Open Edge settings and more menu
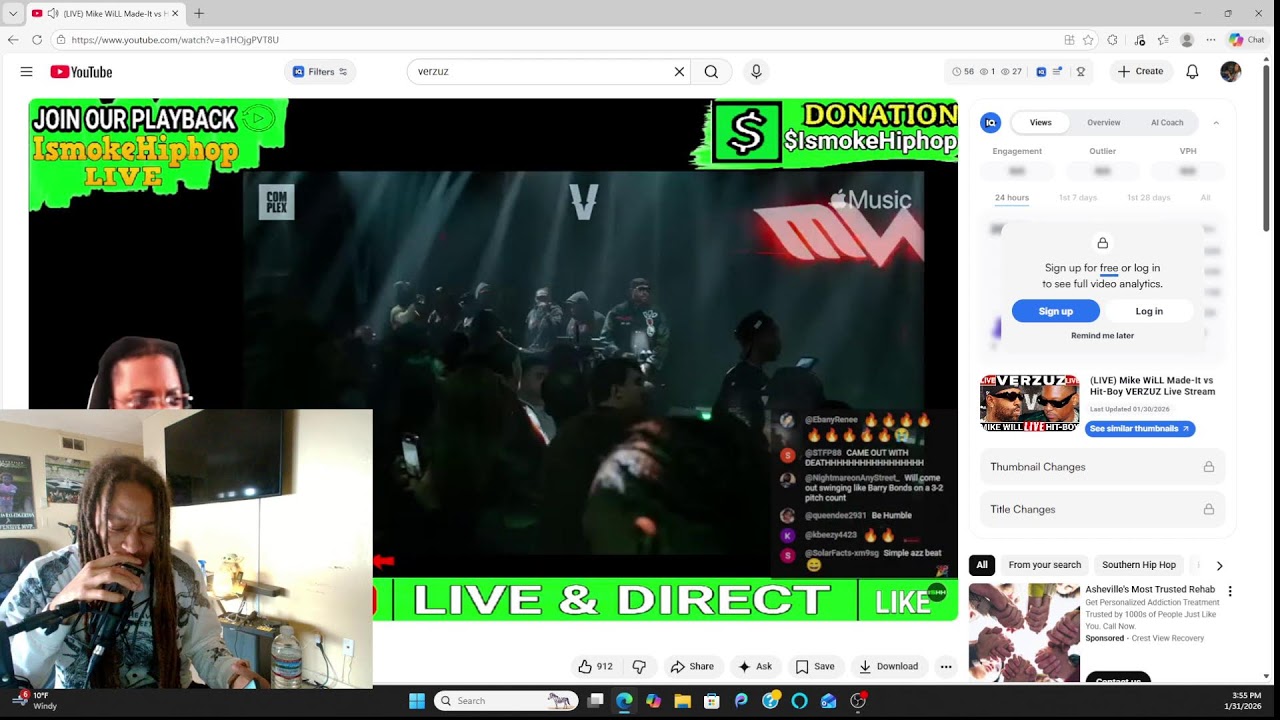 click(x=1211, y=40)
